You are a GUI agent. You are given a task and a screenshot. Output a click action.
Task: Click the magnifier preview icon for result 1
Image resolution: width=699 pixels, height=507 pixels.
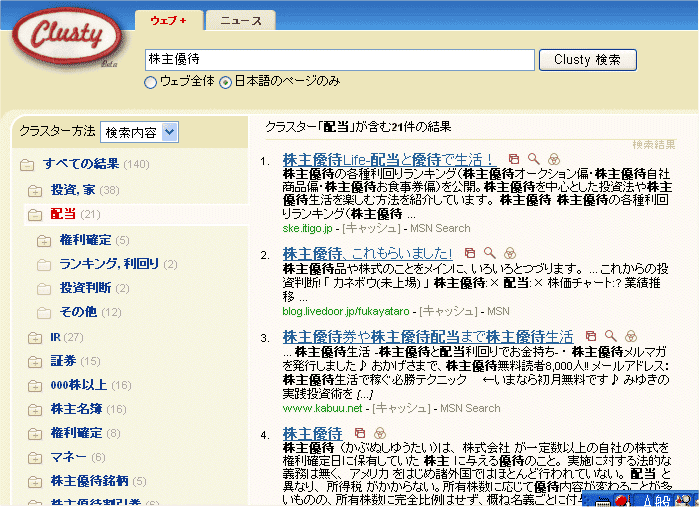534,159
